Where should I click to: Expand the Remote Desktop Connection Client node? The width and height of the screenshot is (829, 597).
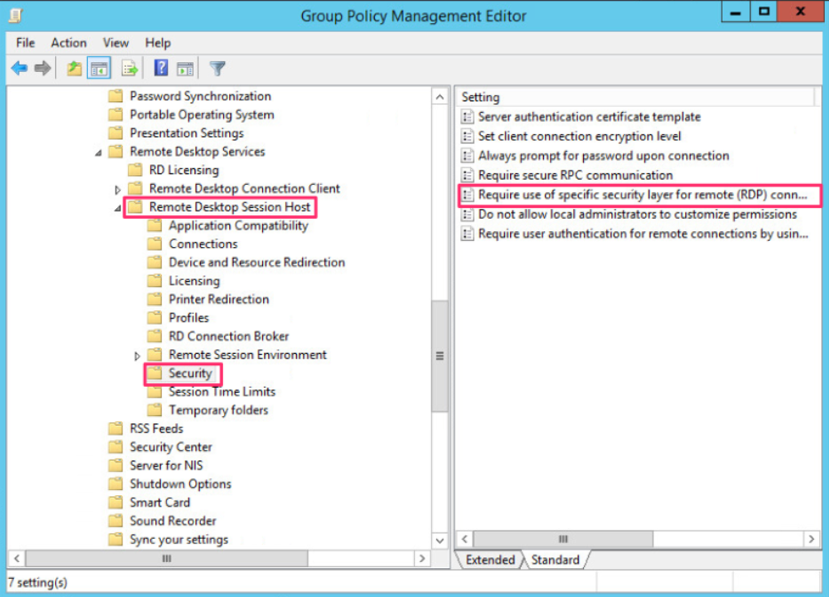click(x=118, y=189)
